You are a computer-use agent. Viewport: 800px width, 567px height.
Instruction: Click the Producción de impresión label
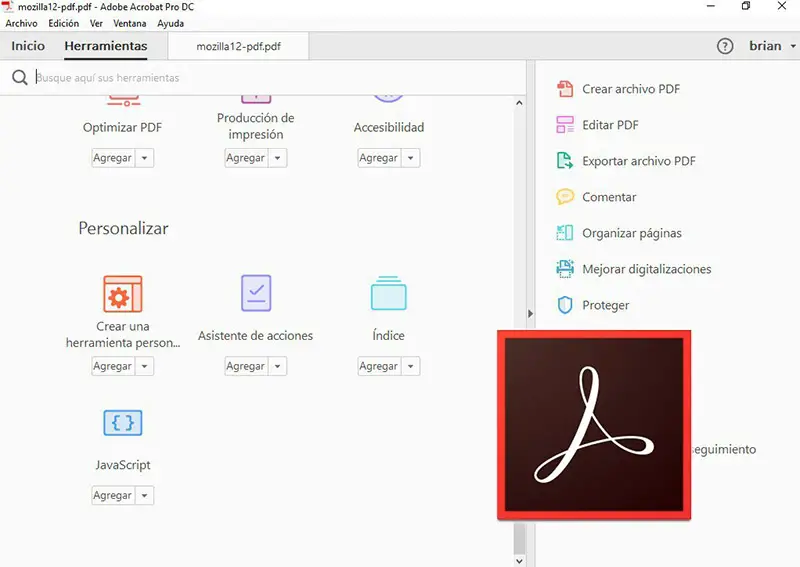click(256, 126)
